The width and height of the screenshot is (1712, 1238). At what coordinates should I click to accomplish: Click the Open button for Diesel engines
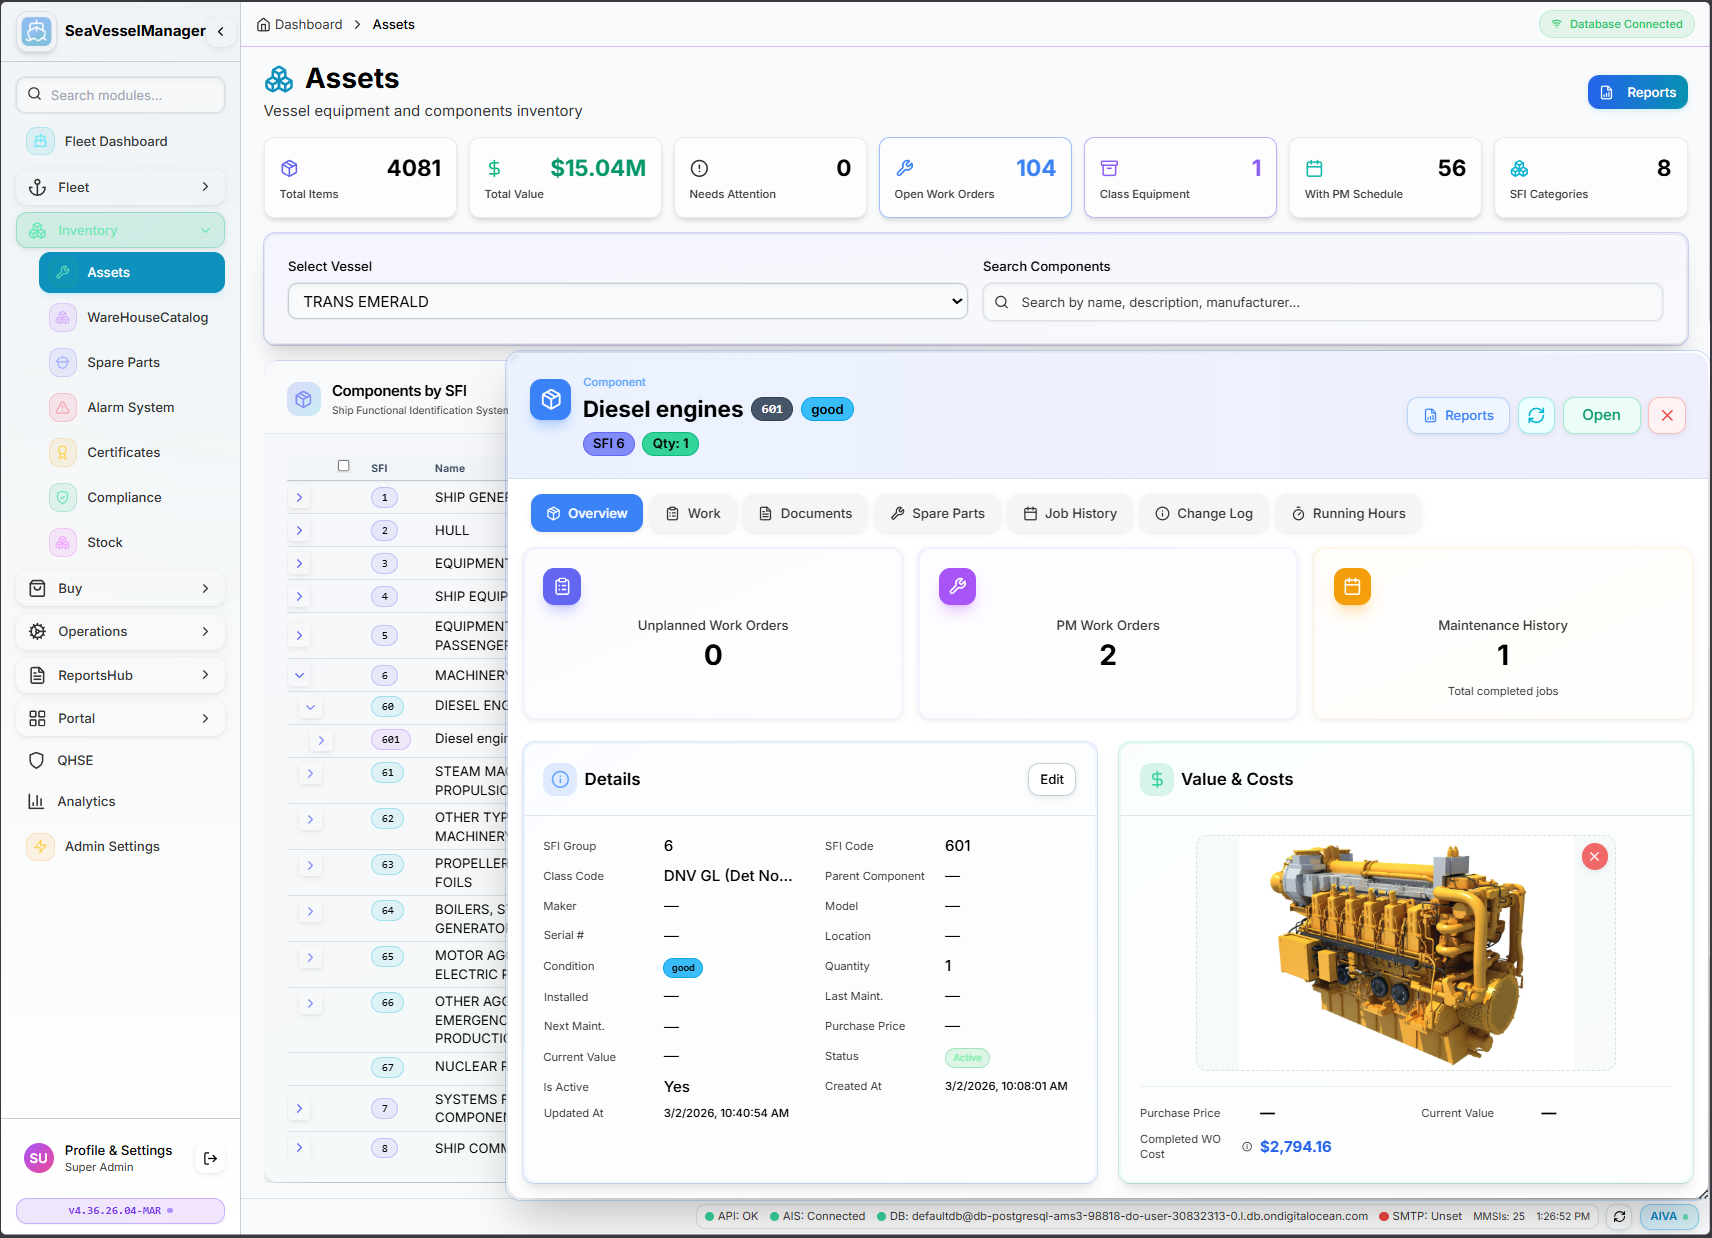[1601, 415]
